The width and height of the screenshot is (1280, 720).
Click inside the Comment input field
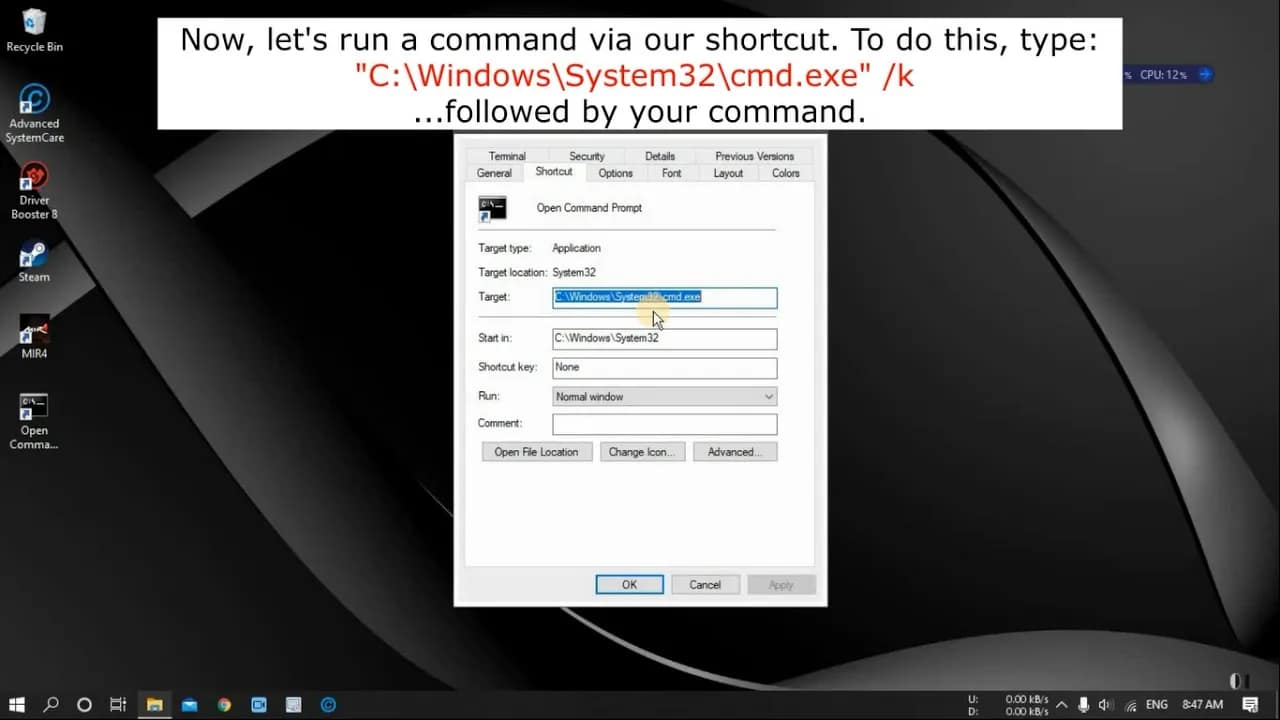coord(664,424)
